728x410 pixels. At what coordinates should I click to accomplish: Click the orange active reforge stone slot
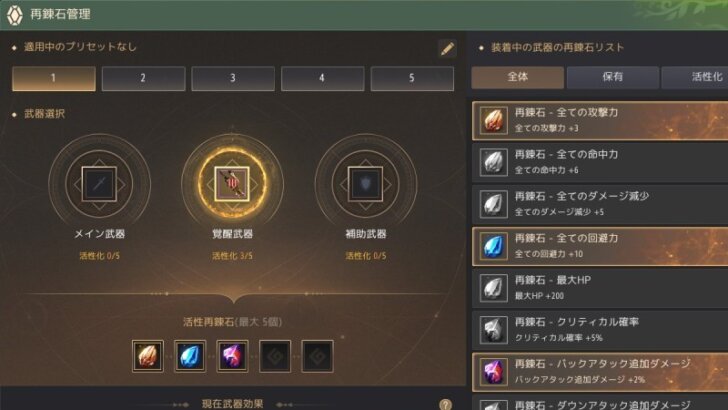click(x=148, y=356)
